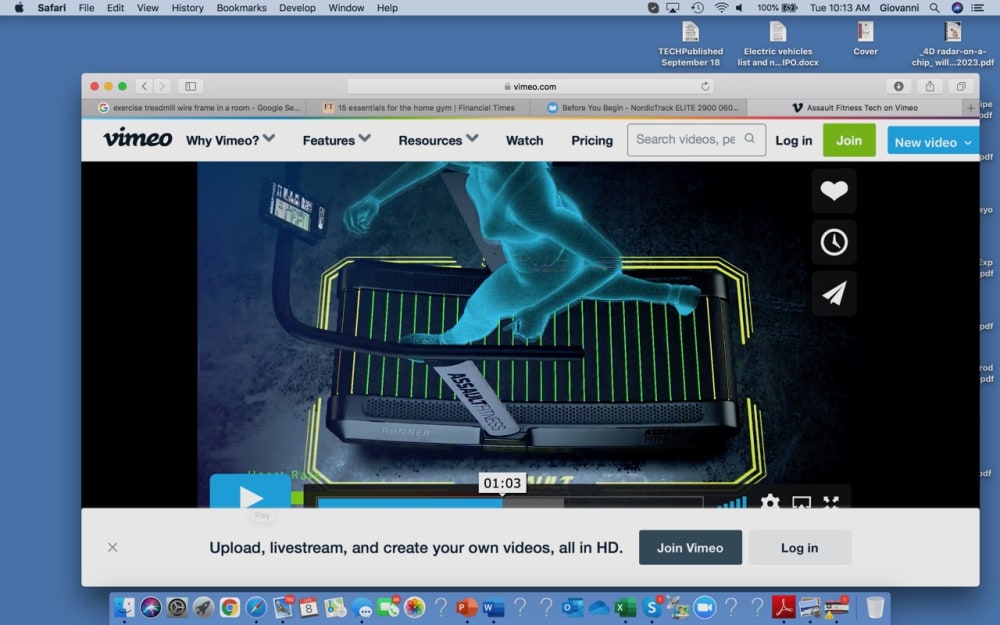The image size is (1000, 625).
Task: Expand the Why Vimeo? menu
Action: (x=230, y=140)
